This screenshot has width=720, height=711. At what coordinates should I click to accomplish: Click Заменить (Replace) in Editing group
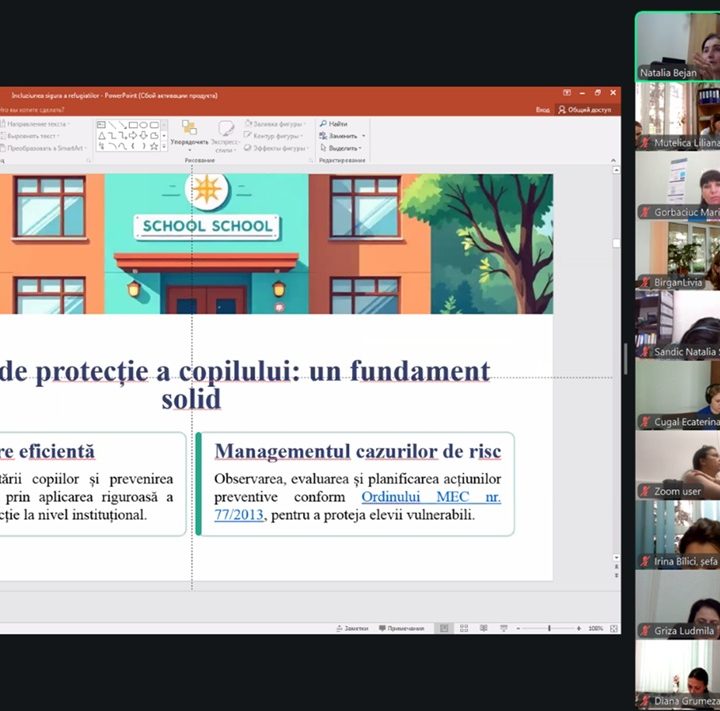tap(341, 135)
